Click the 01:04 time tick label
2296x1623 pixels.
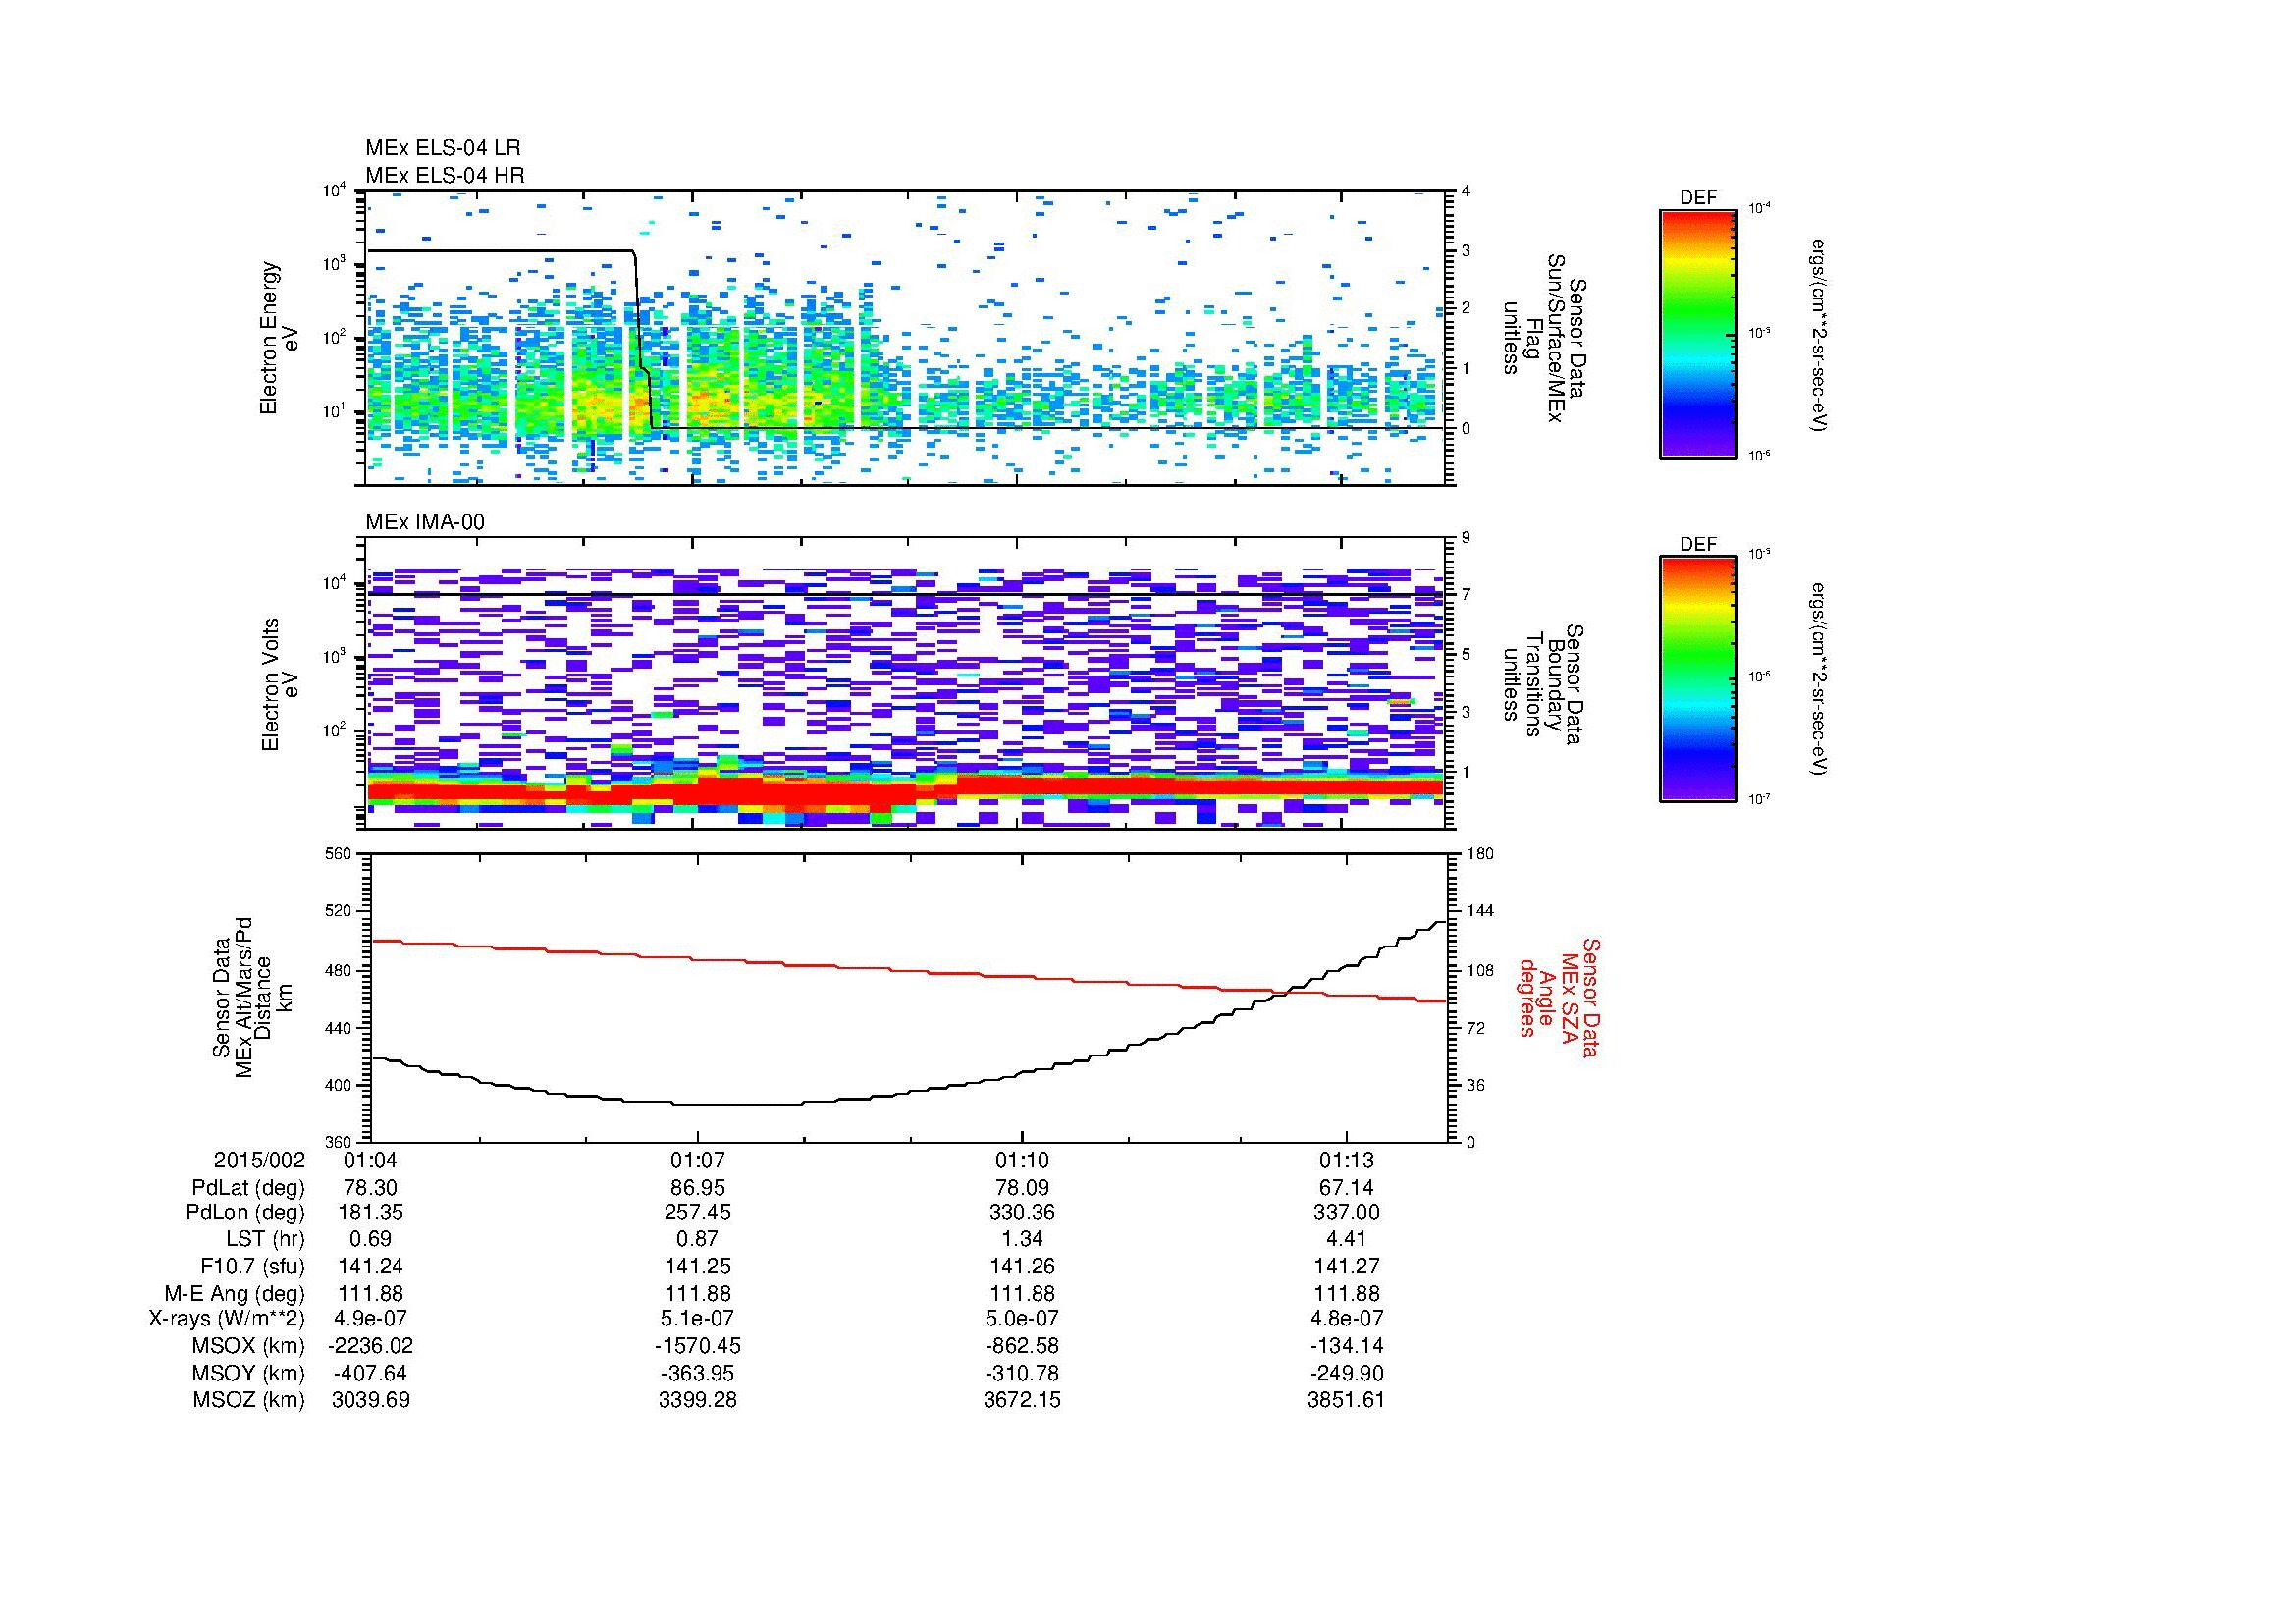pos(370,1160)
